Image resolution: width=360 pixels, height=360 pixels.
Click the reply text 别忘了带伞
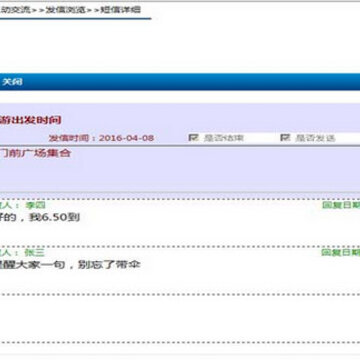[x=109, y=265]
